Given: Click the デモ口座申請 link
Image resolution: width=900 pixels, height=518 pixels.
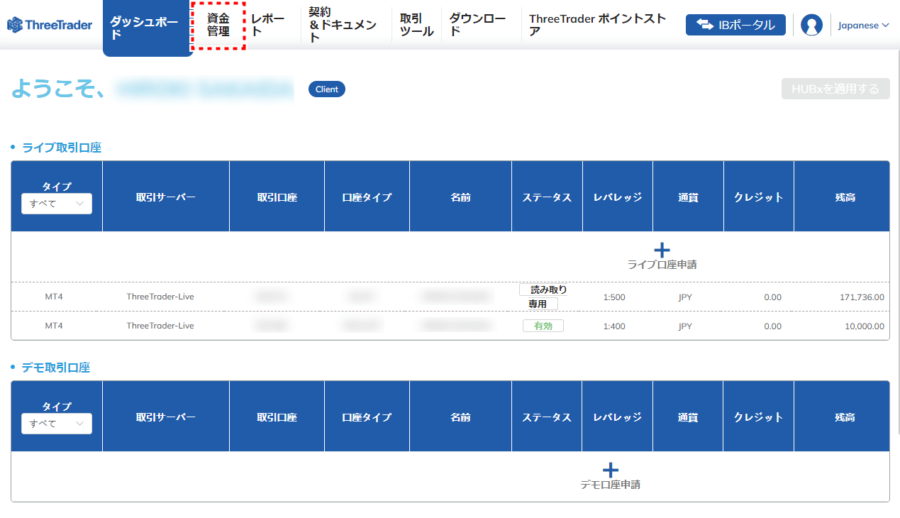Looking at the screenshot, I should [610, 484].
